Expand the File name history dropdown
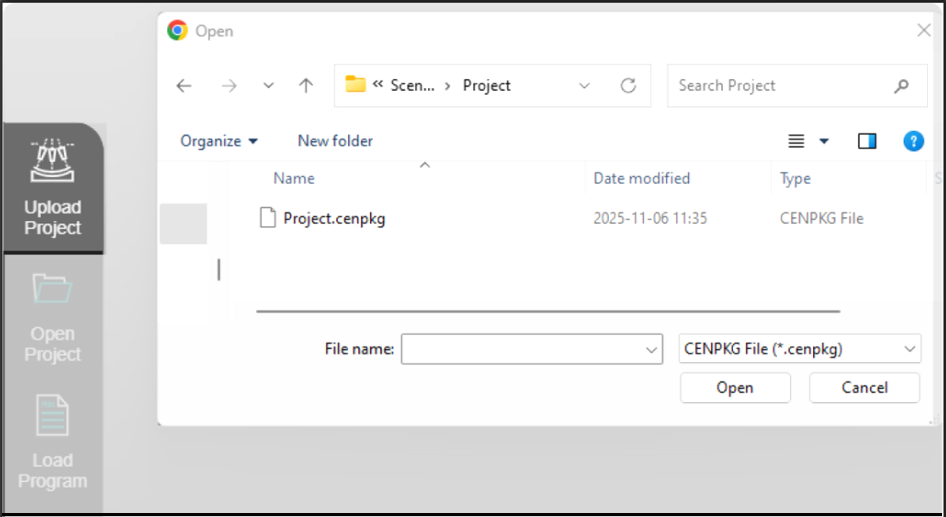 point(652,349)
